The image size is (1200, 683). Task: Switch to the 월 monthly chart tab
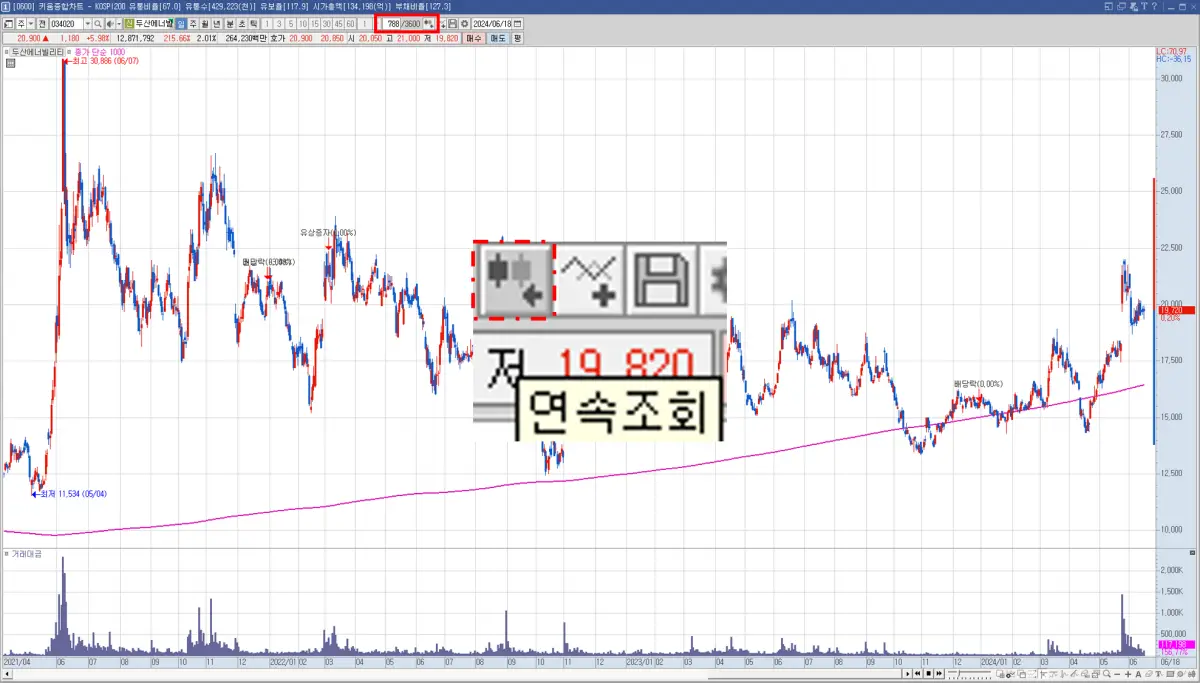pyautogui.click(x=204, y=23)
